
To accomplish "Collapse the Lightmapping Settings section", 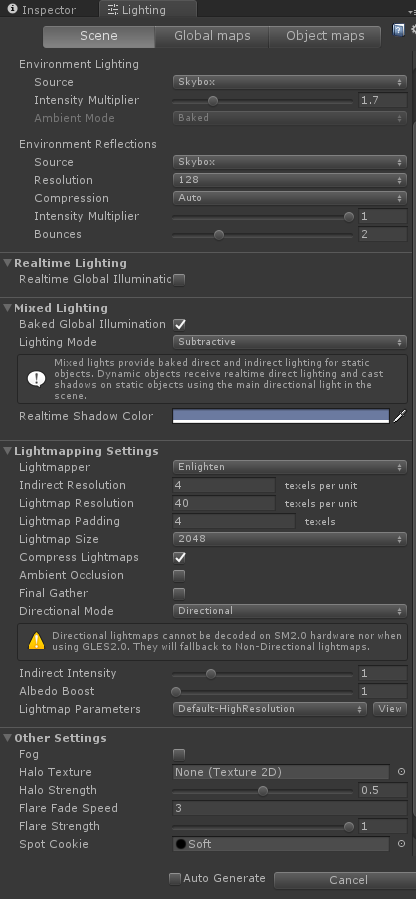I will click(x=8, y=451).
